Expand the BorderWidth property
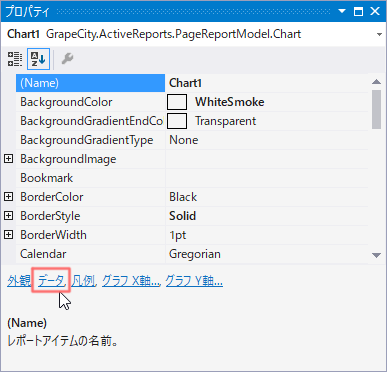Image resolution: width=387 pixels, height=372 pixels. click(x=8, y=235)
